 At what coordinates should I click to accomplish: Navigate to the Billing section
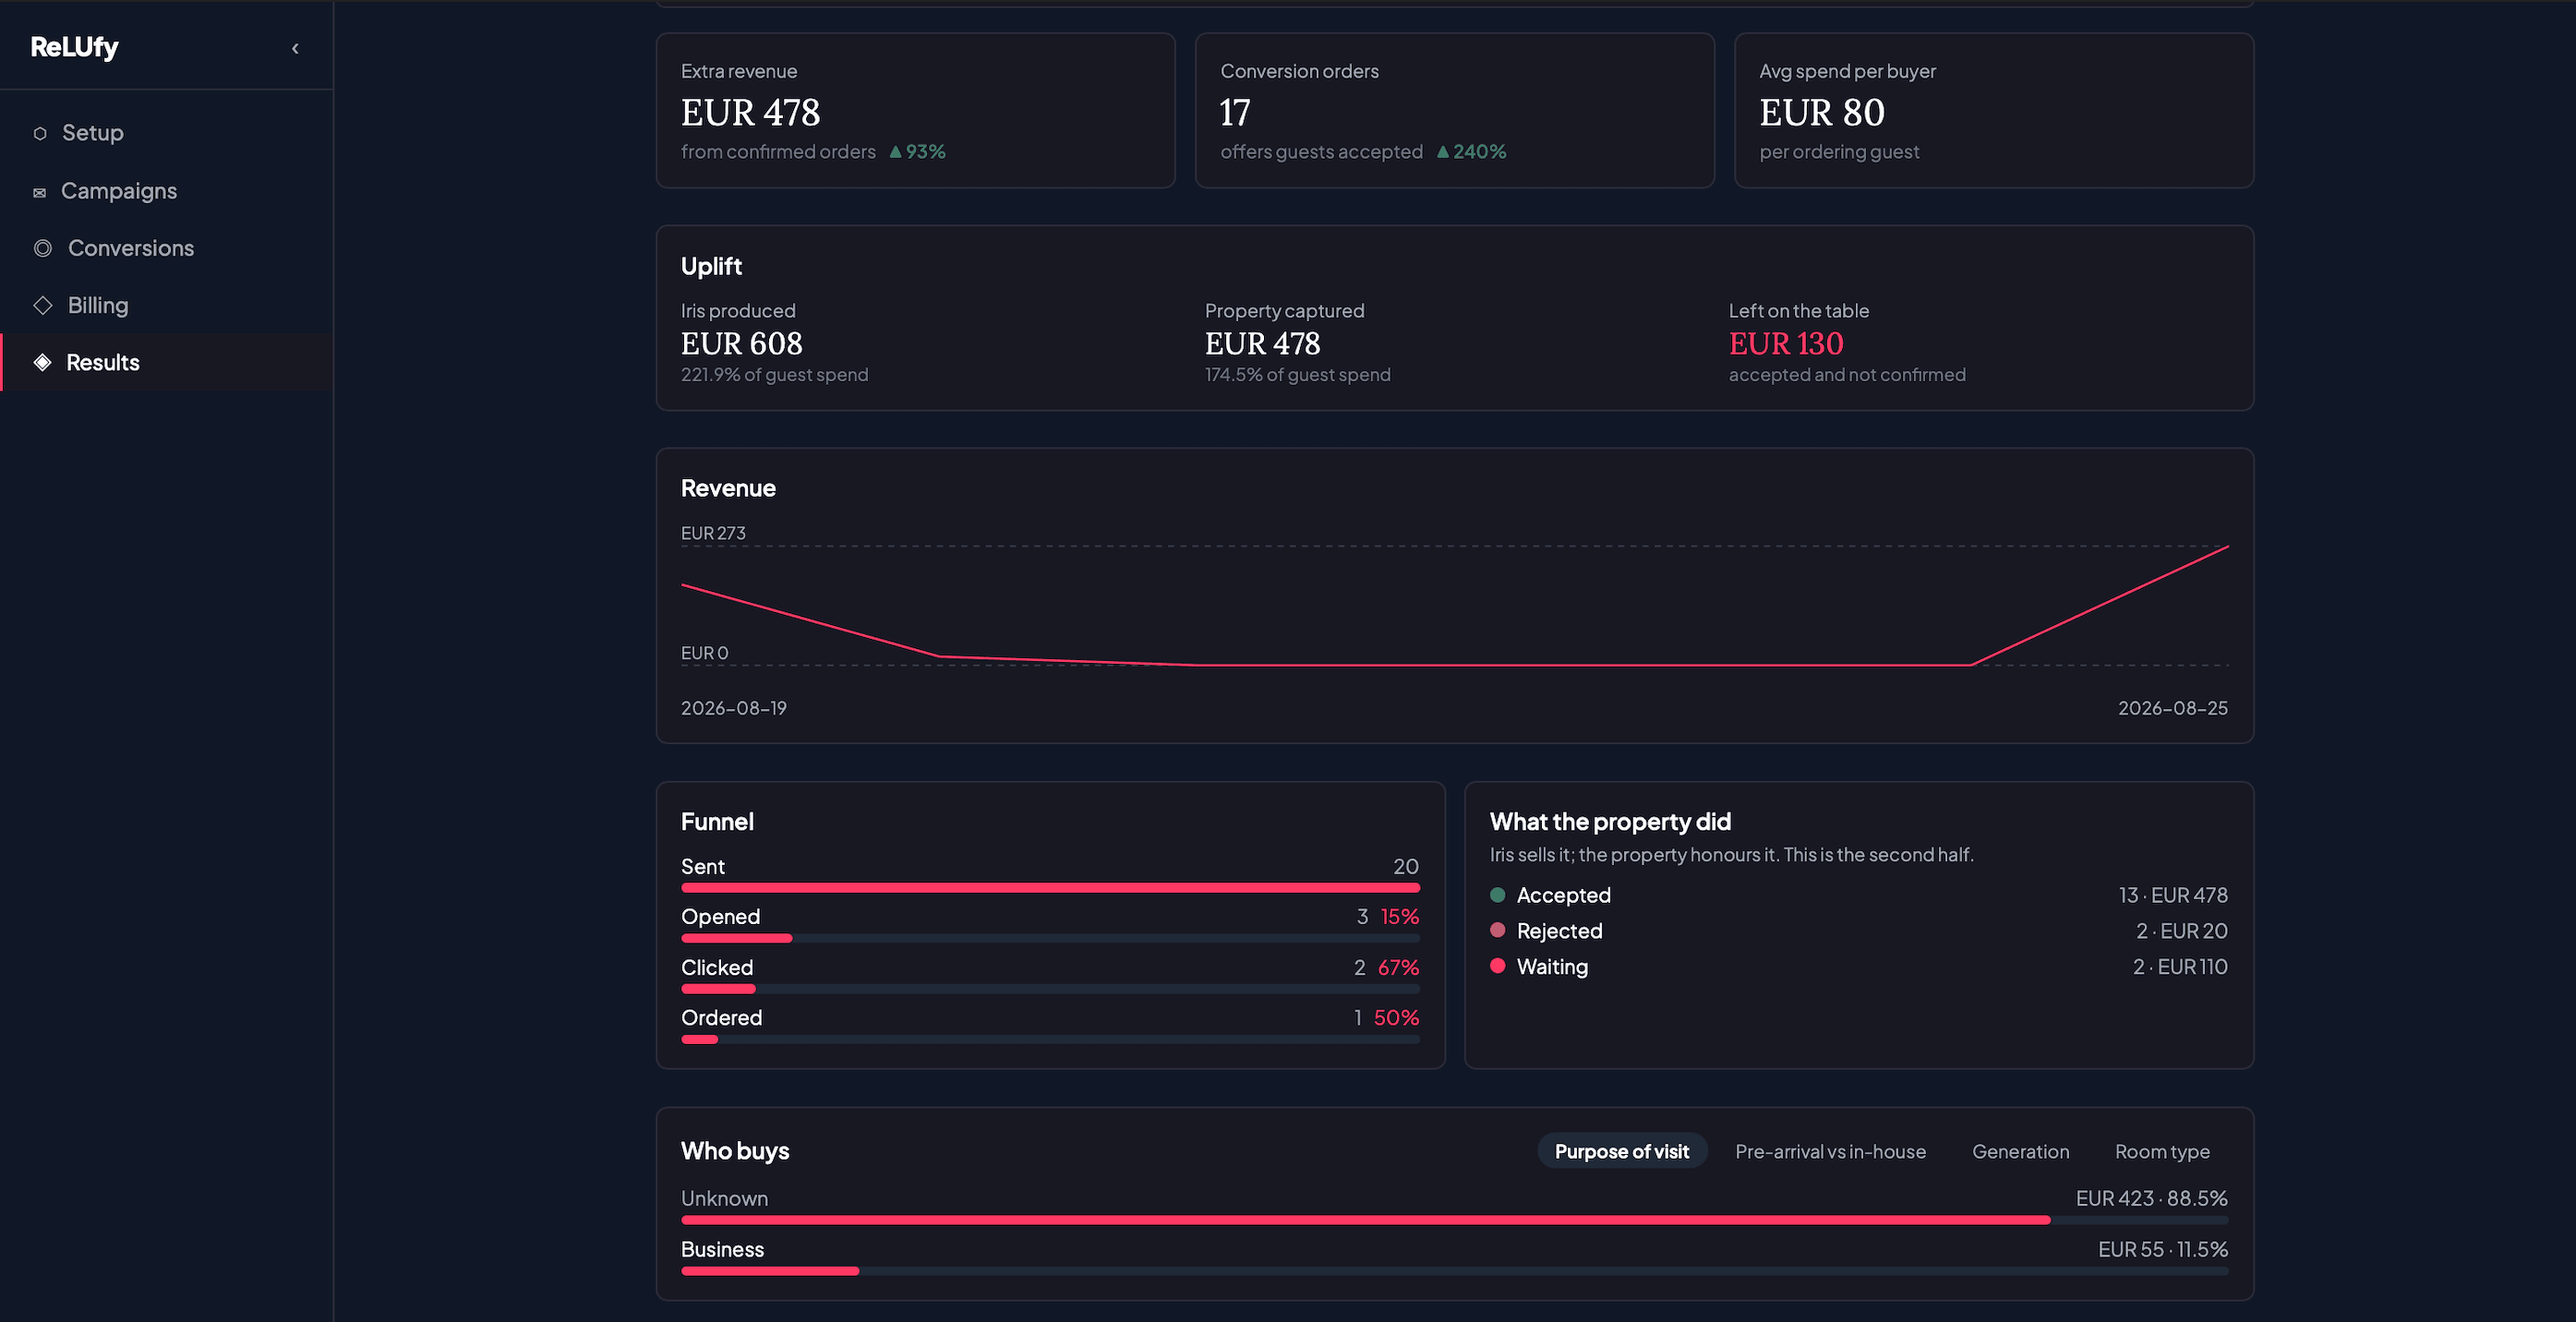click(166, 305)
